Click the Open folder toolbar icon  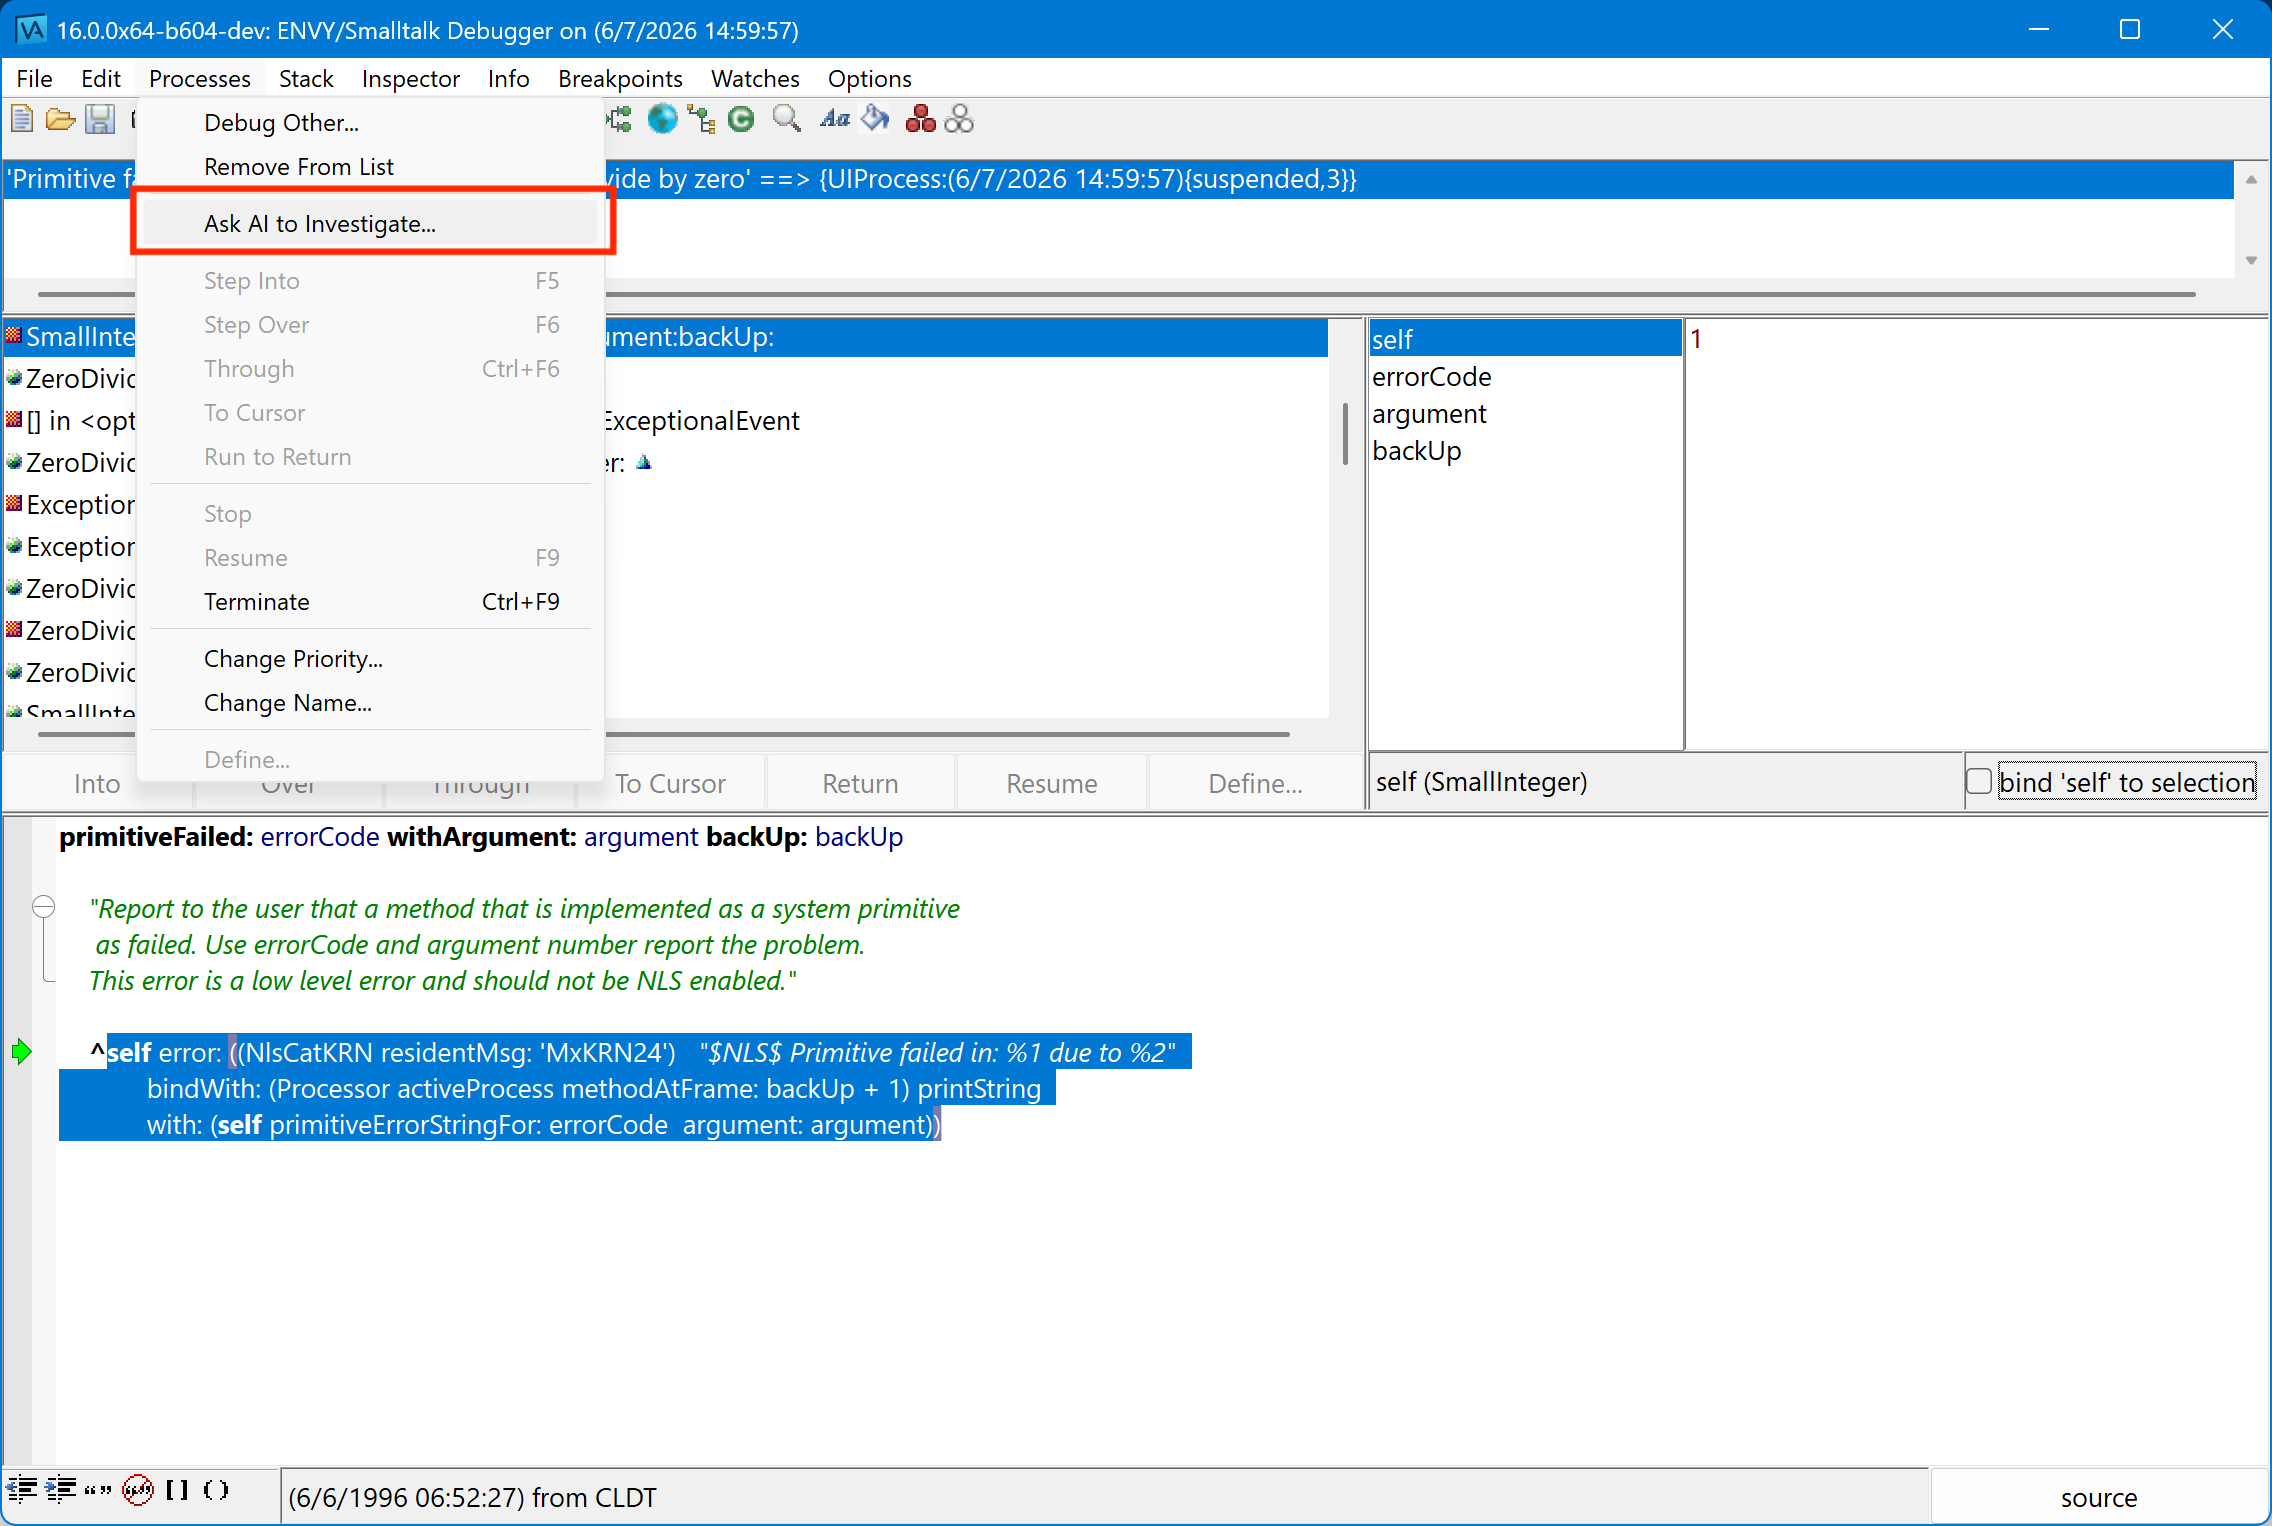coord(60,119)
